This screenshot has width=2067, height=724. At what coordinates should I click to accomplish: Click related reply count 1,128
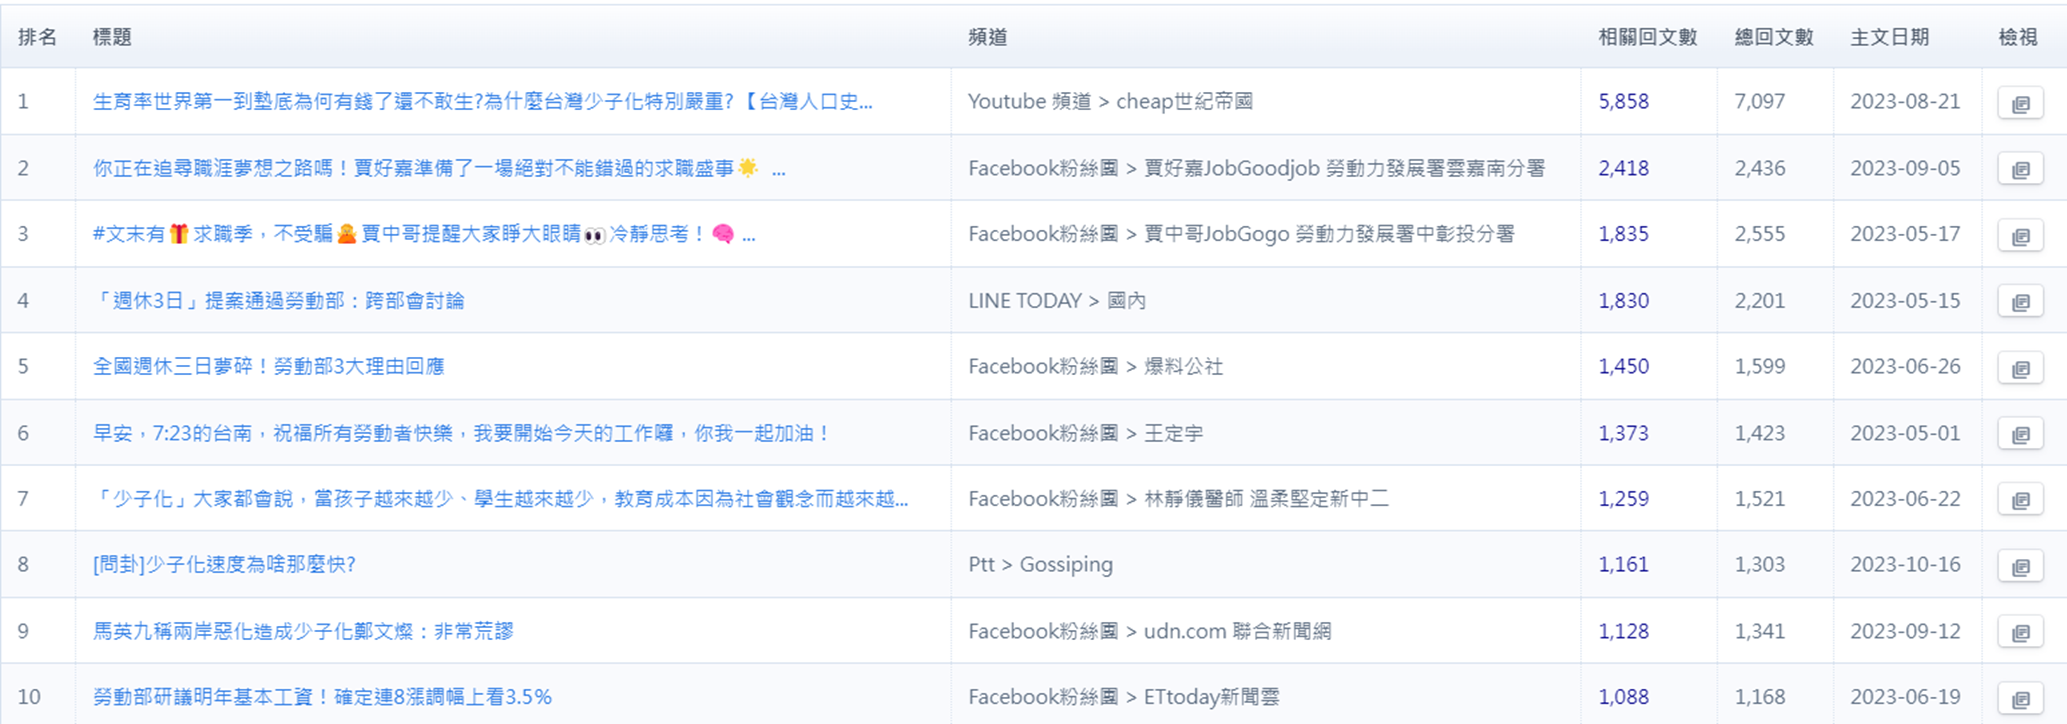(x=1623, y=631)
